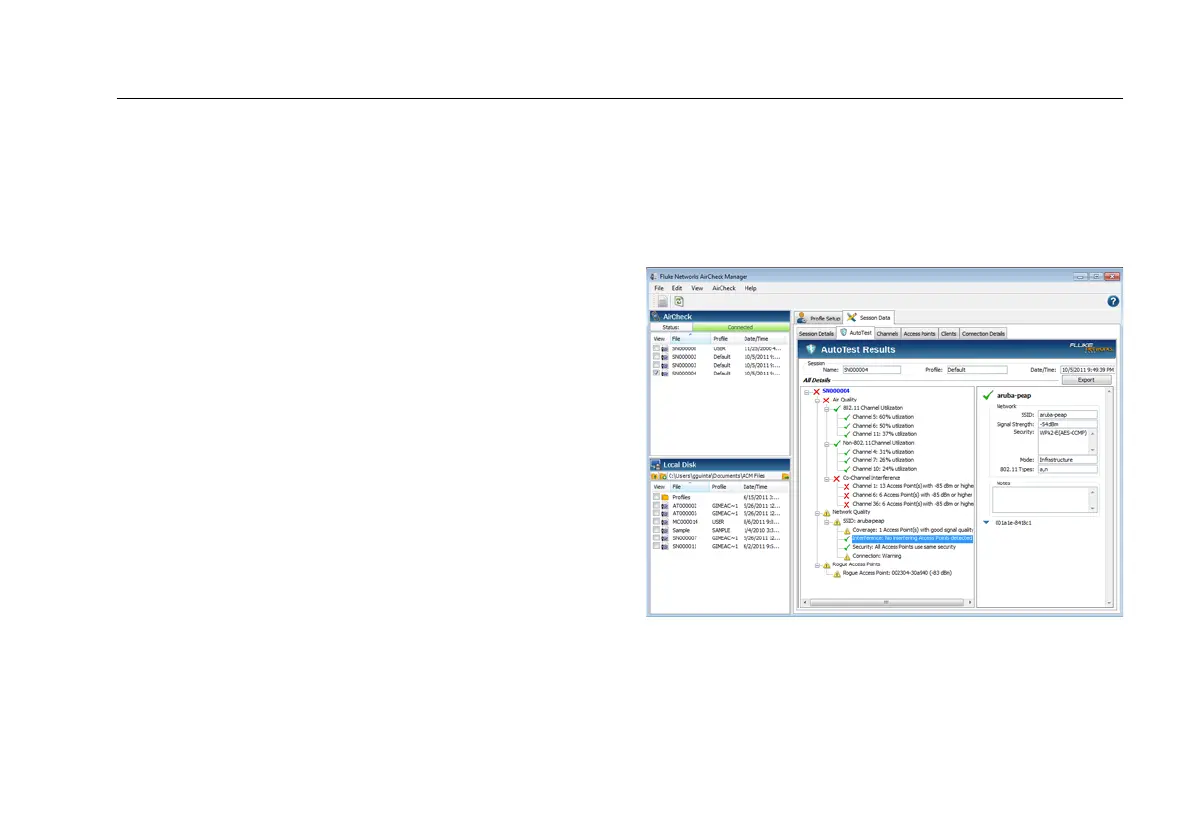The height and width of the screenshot is (828, 1188).
Task: Switch to the Clients tab
Action: [949, 333]
